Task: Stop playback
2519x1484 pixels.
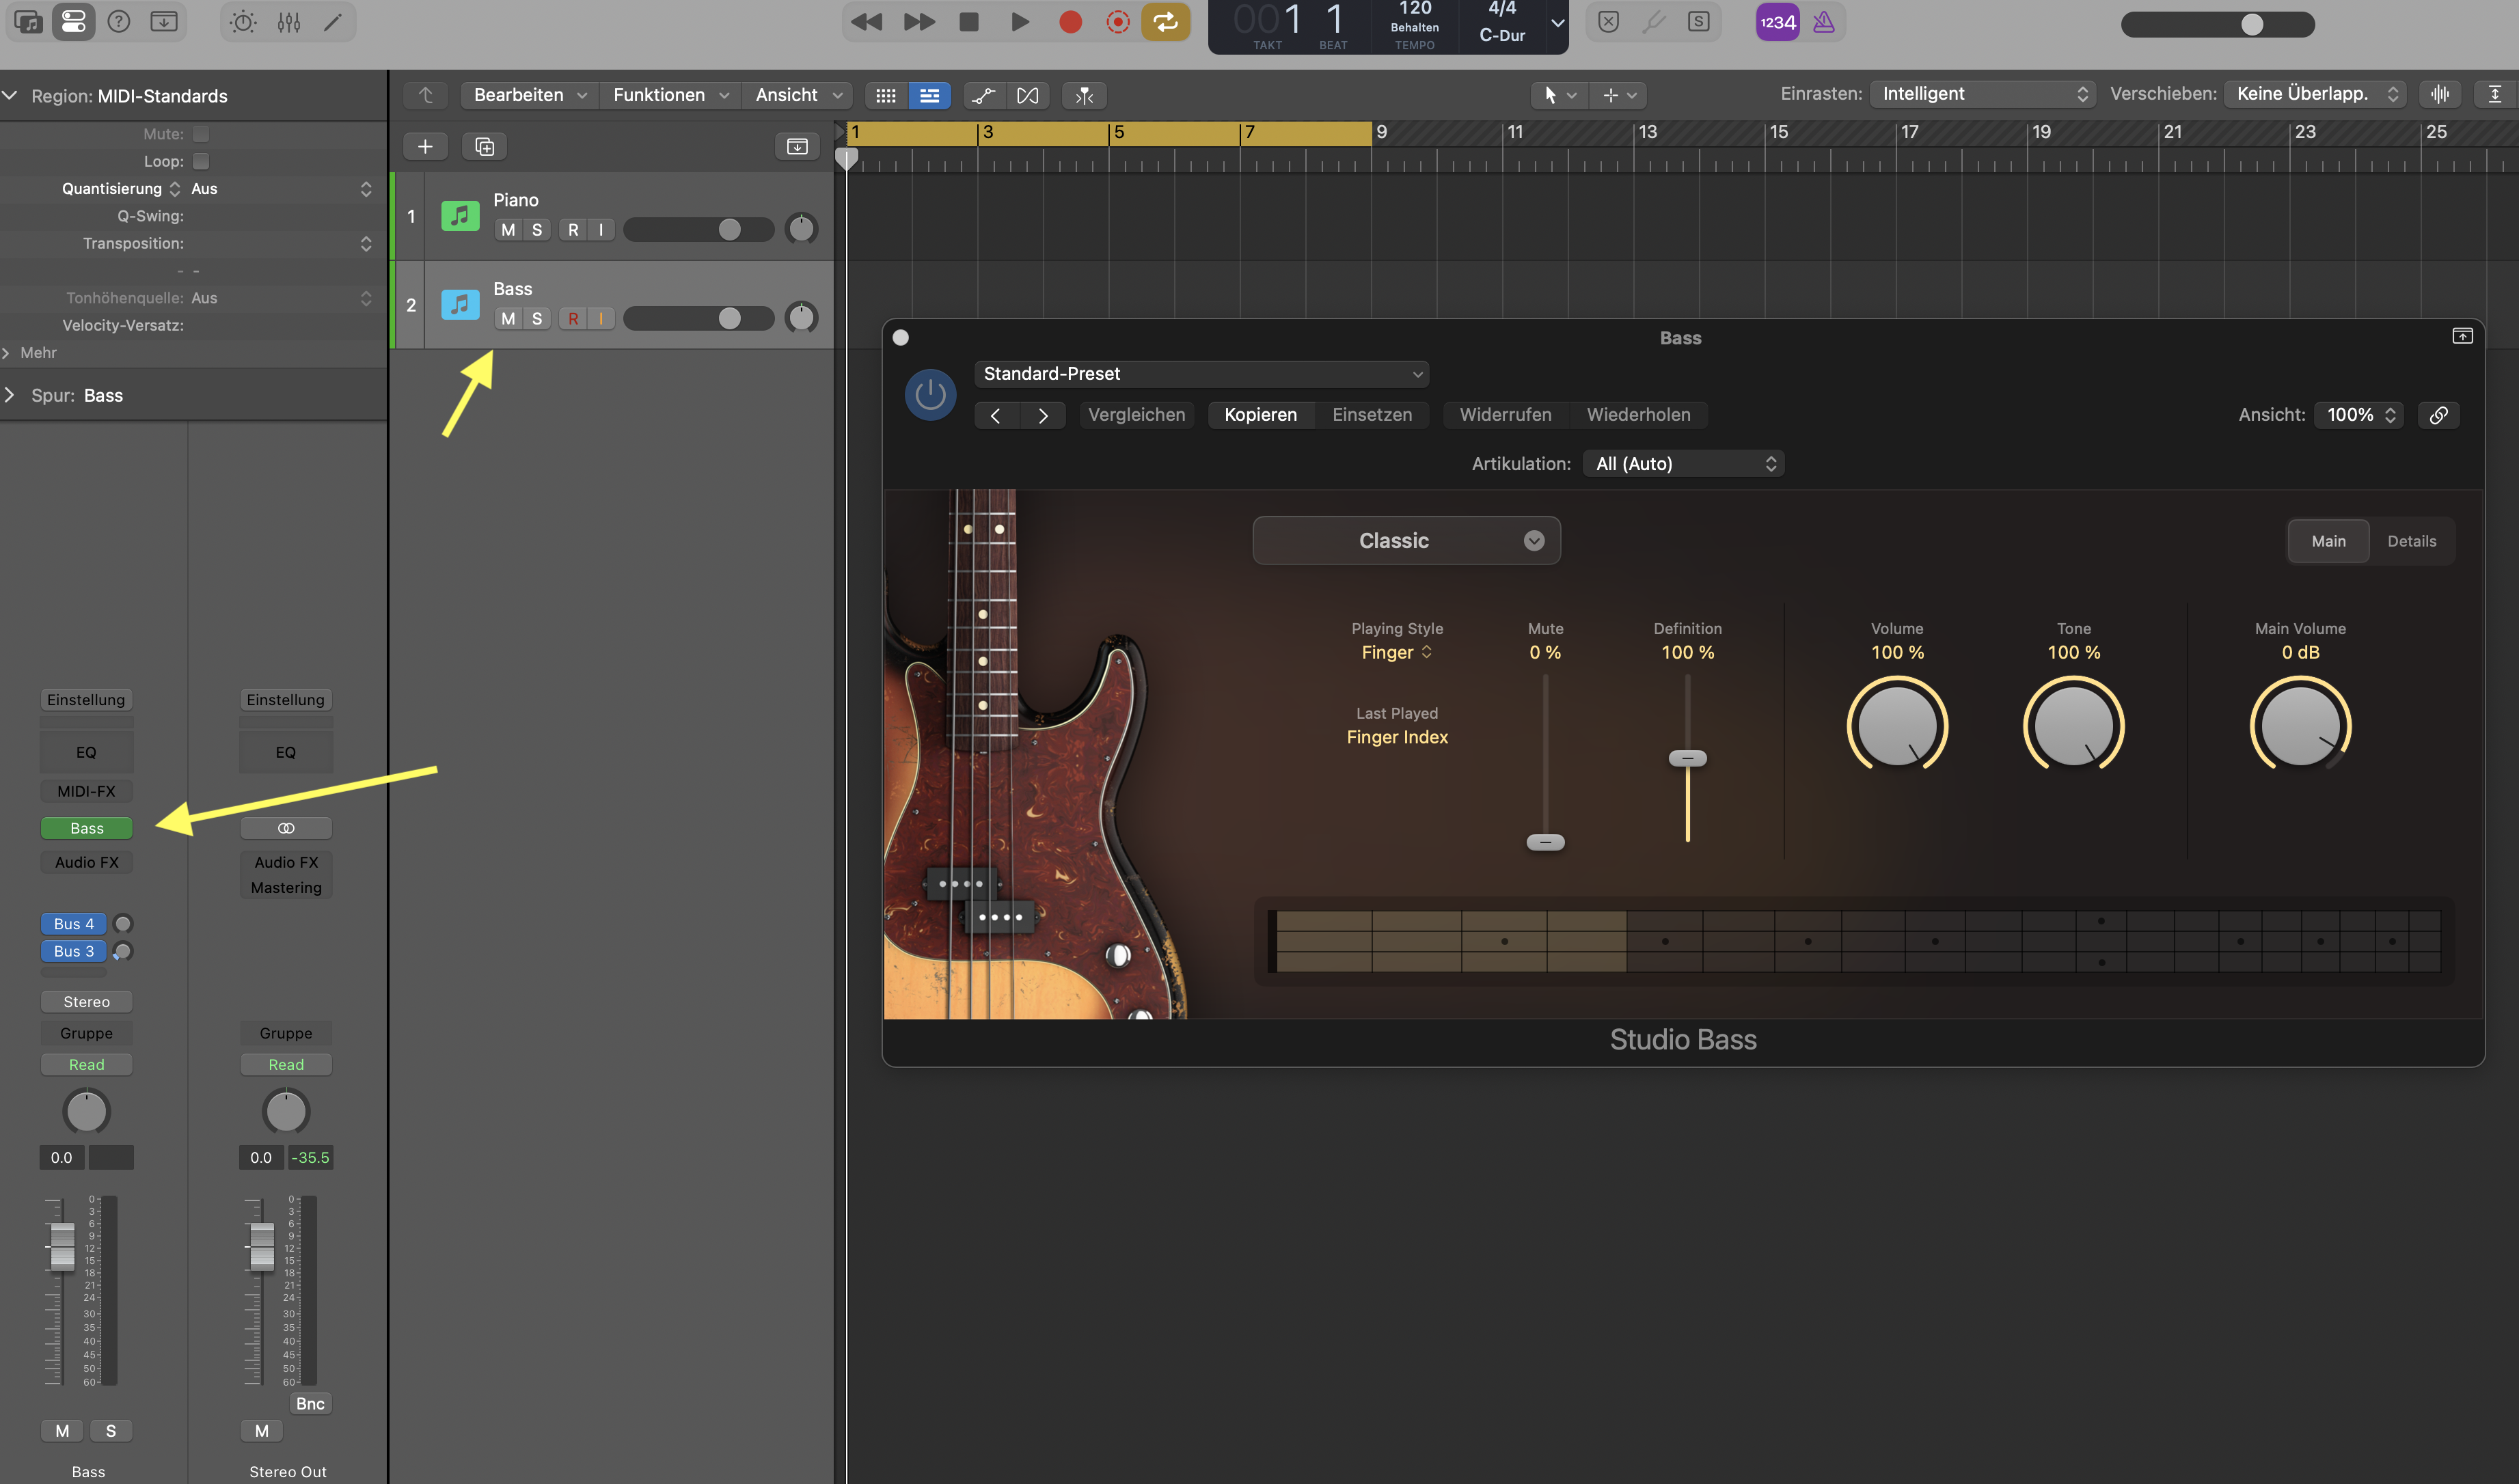Action: coord(969,22)
